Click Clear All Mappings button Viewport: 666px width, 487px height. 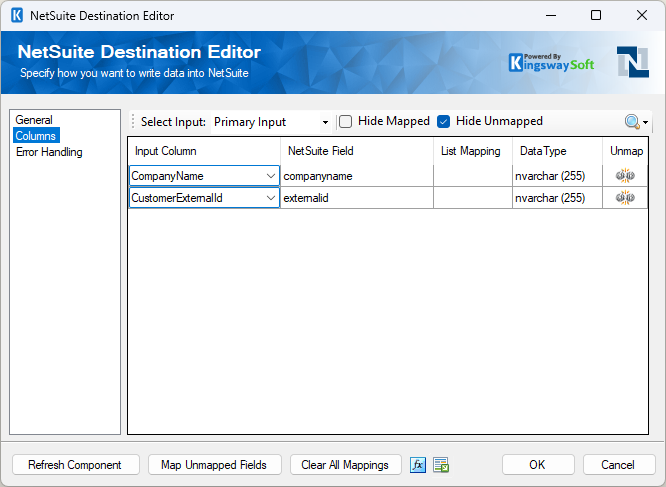[x=345, y=464]
